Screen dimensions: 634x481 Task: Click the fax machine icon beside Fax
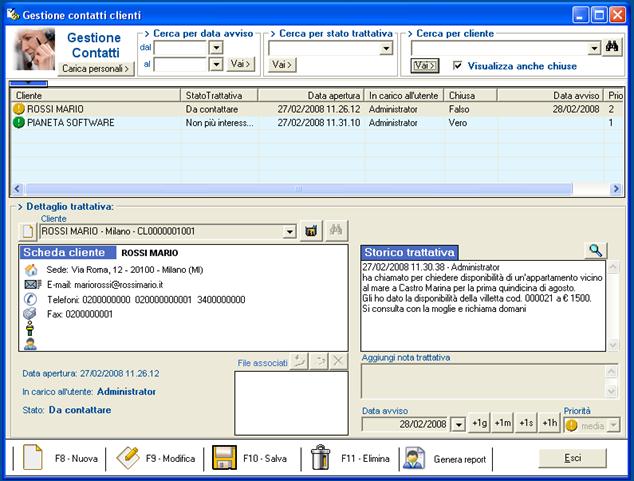(x=30, y=314)
